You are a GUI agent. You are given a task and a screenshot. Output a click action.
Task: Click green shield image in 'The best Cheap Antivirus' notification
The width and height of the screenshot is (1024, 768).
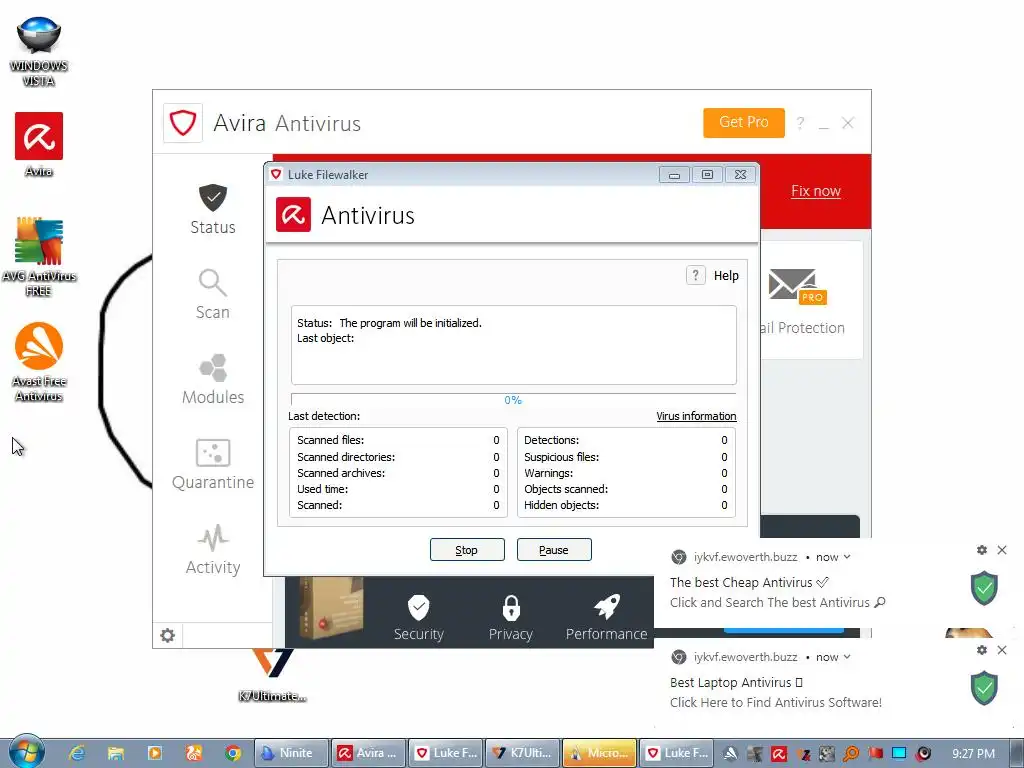984,588
